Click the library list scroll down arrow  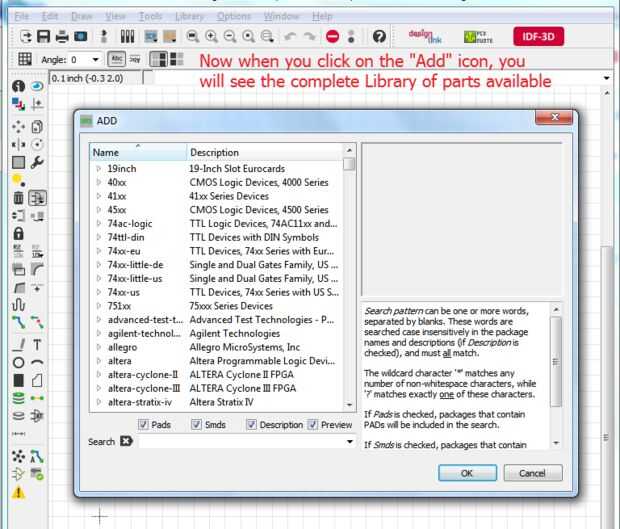coord(349,405)
